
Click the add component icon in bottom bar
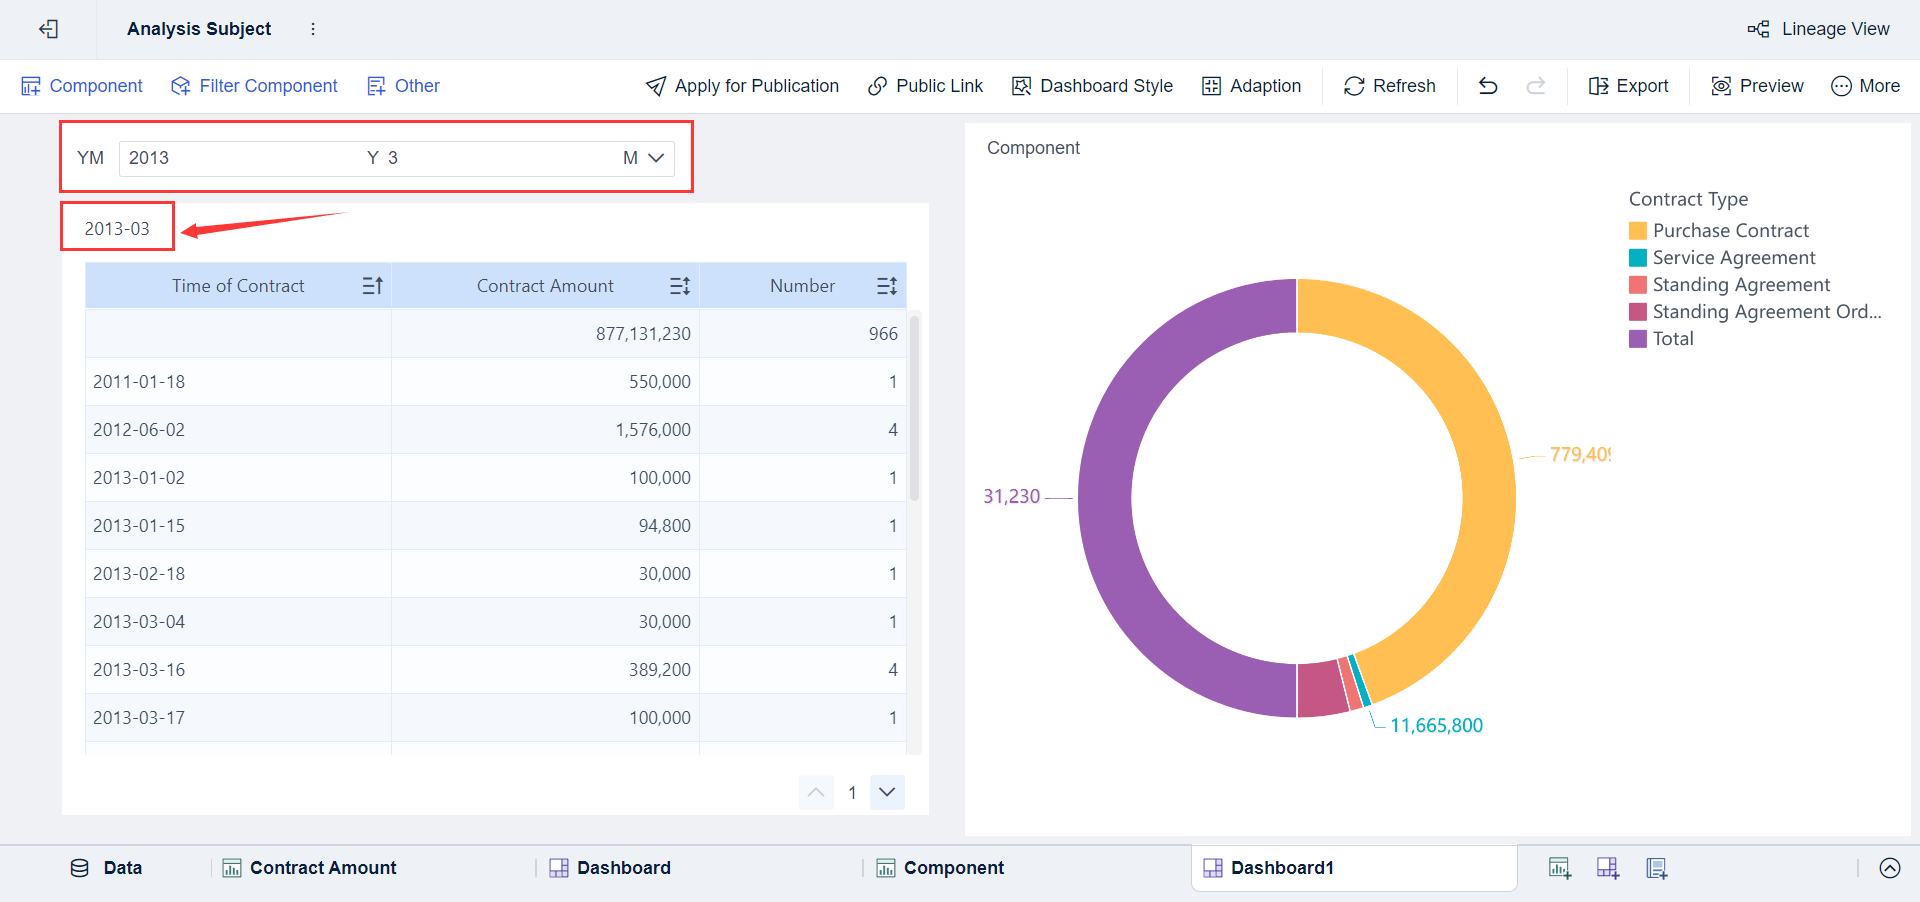[1559, 868]
